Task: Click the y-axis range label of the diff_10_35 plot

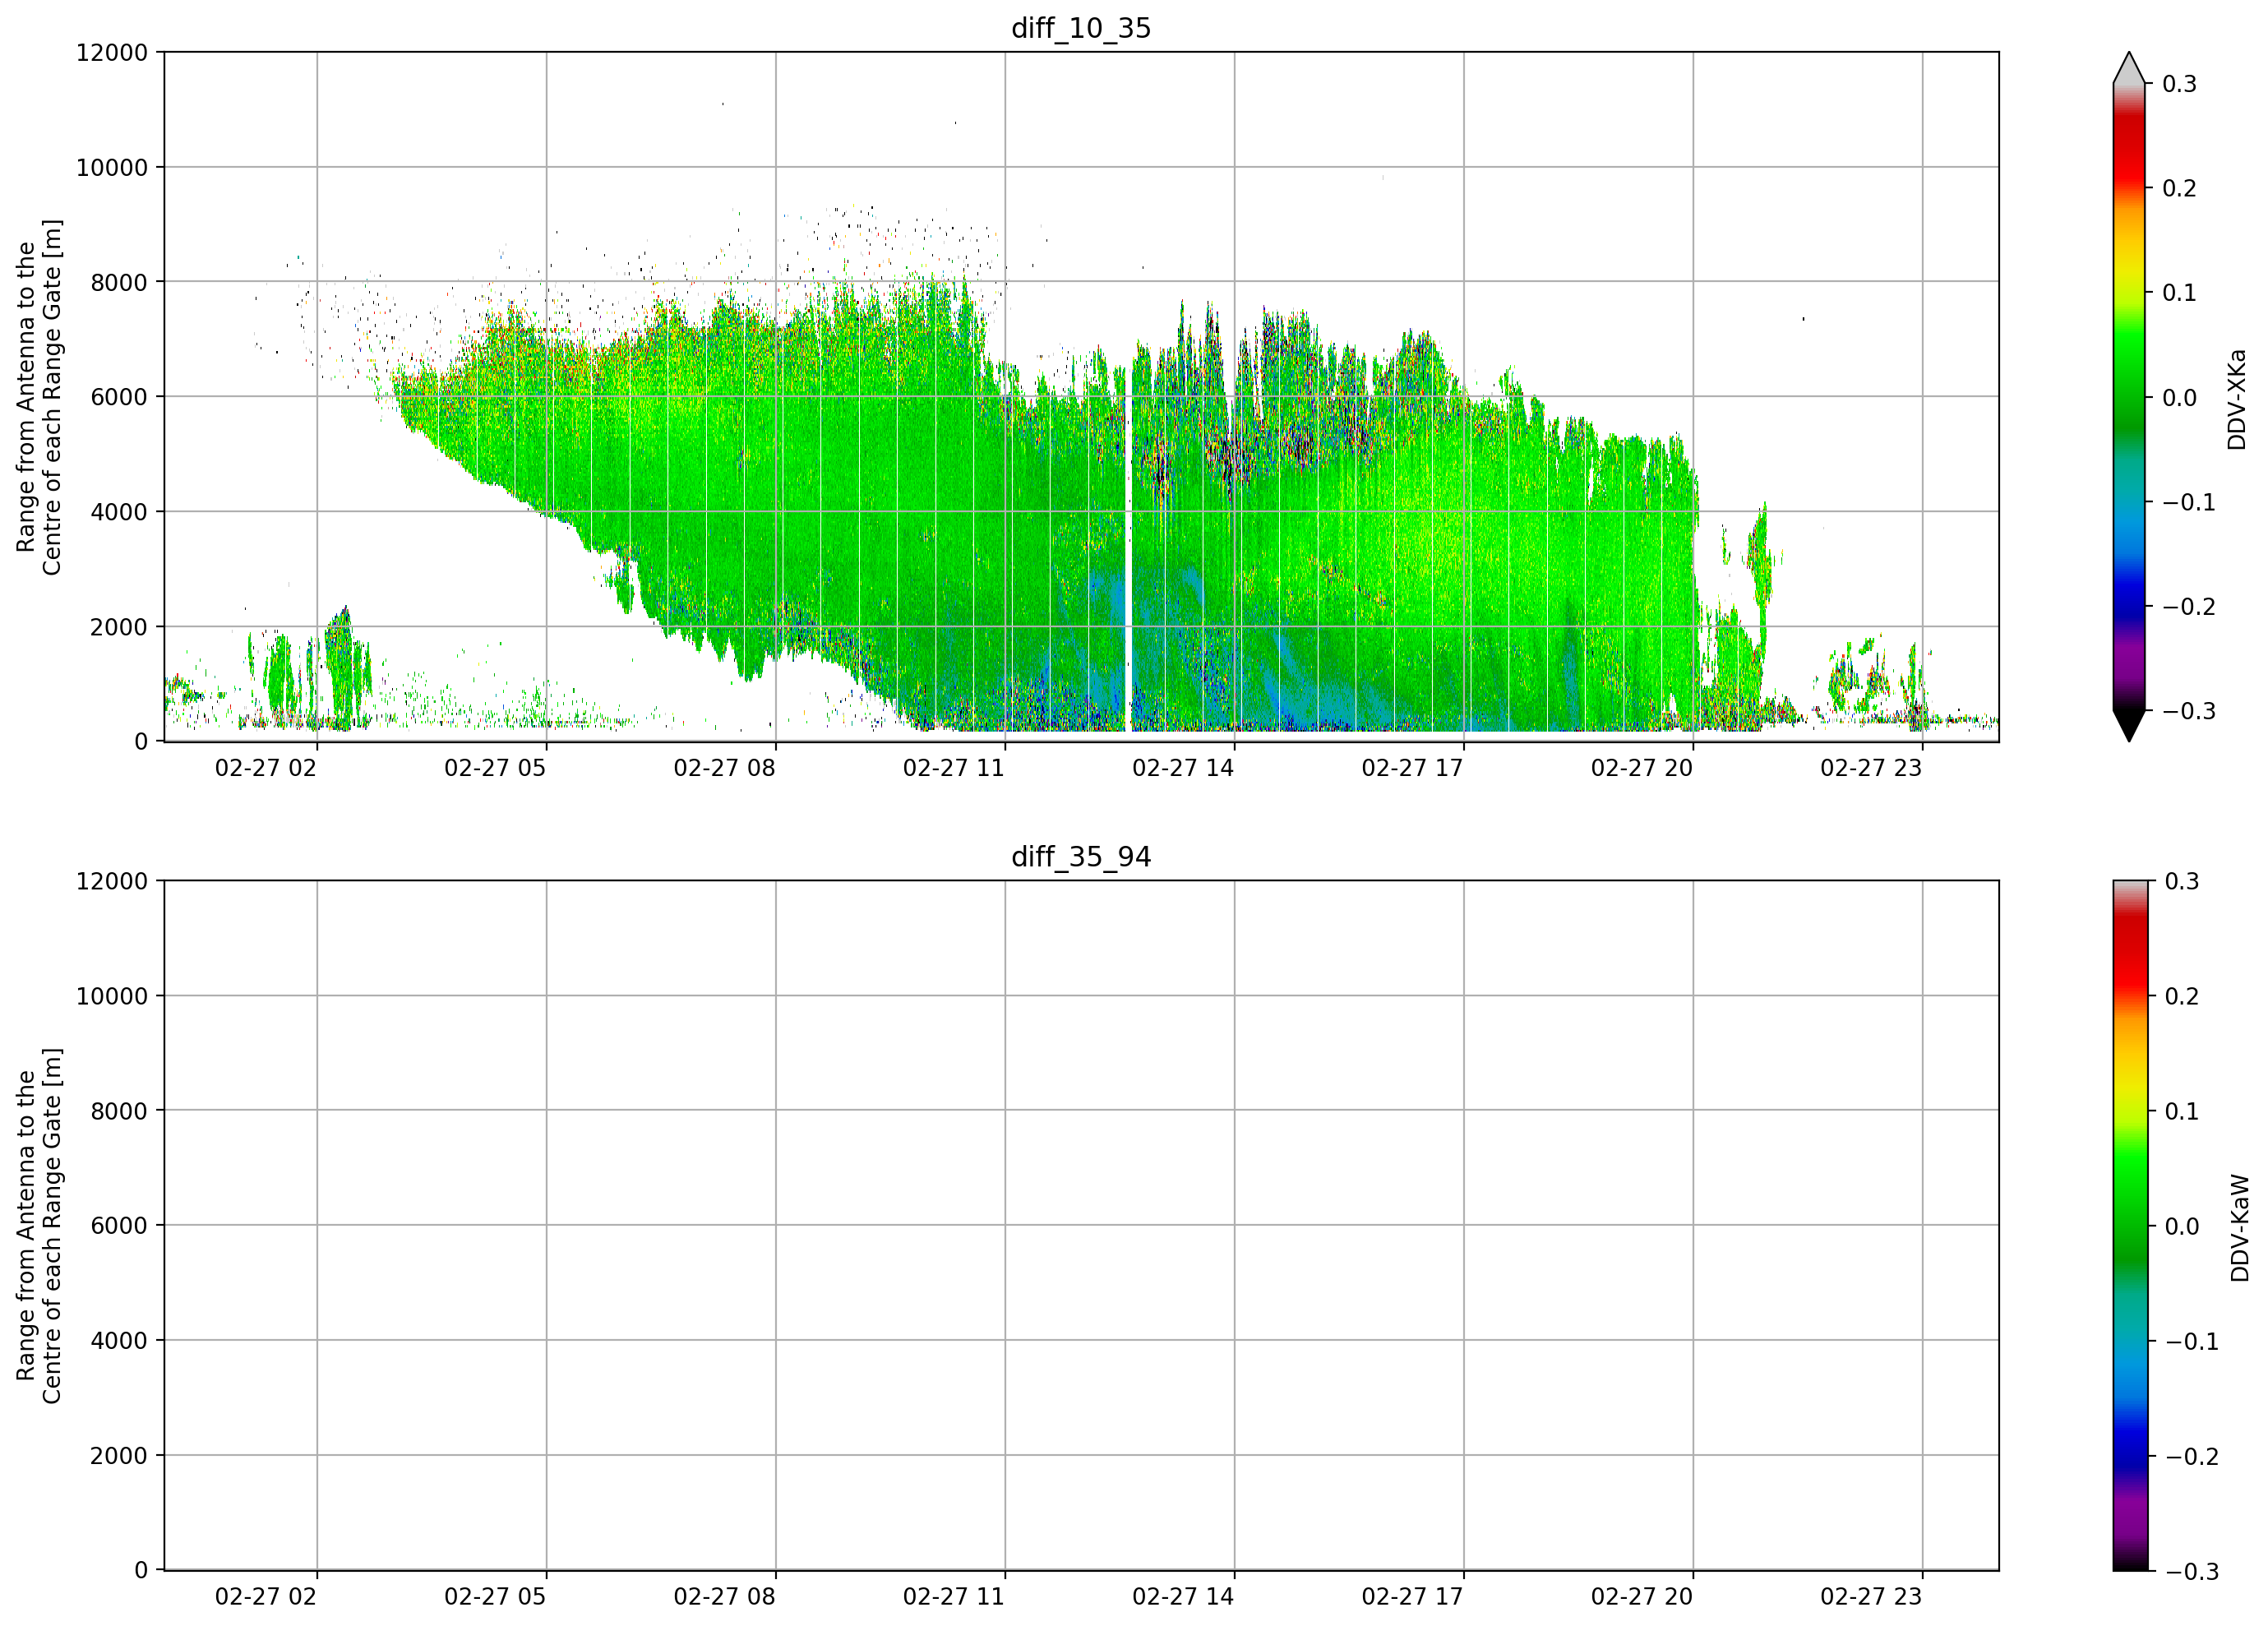Action: (x=39, y=397)
